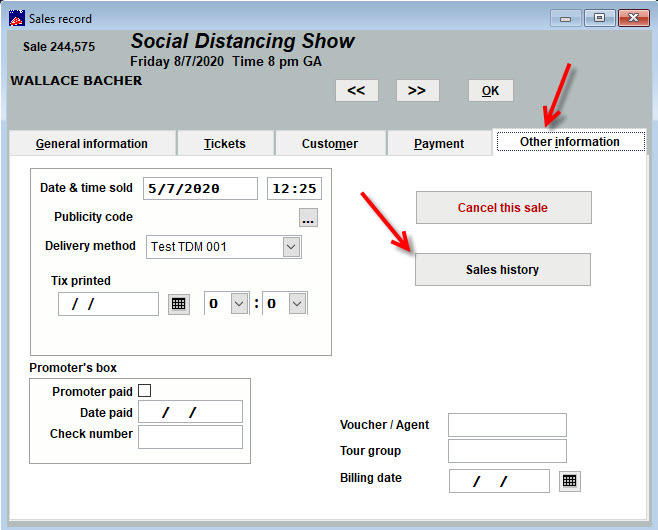Screen dimensions: 658x530
Task: Click the Sales record app icon in title bar
Action: [x=16, y=18]
